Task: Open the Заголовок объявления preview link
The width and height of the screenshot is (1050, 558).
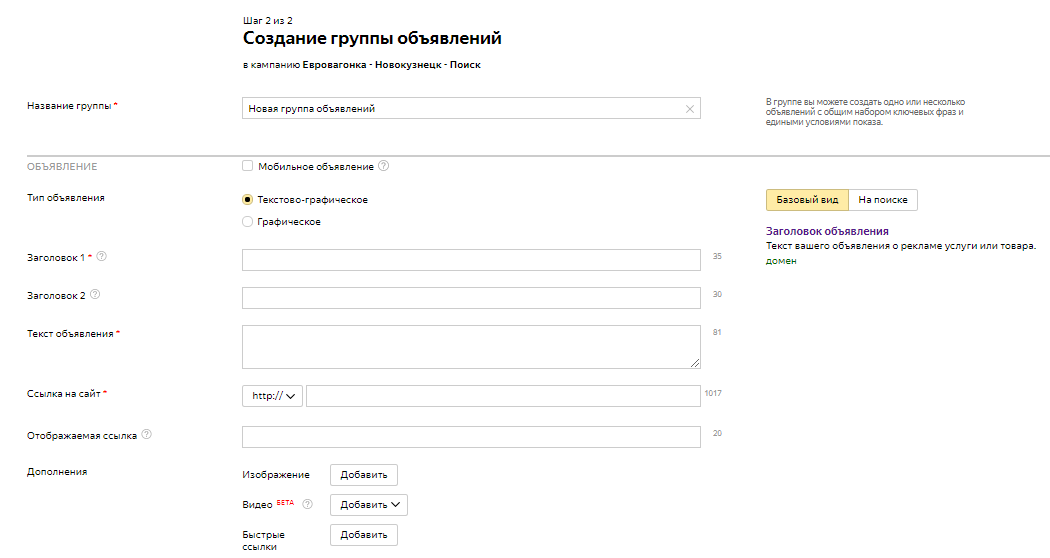Action: [x=827, y=231]
